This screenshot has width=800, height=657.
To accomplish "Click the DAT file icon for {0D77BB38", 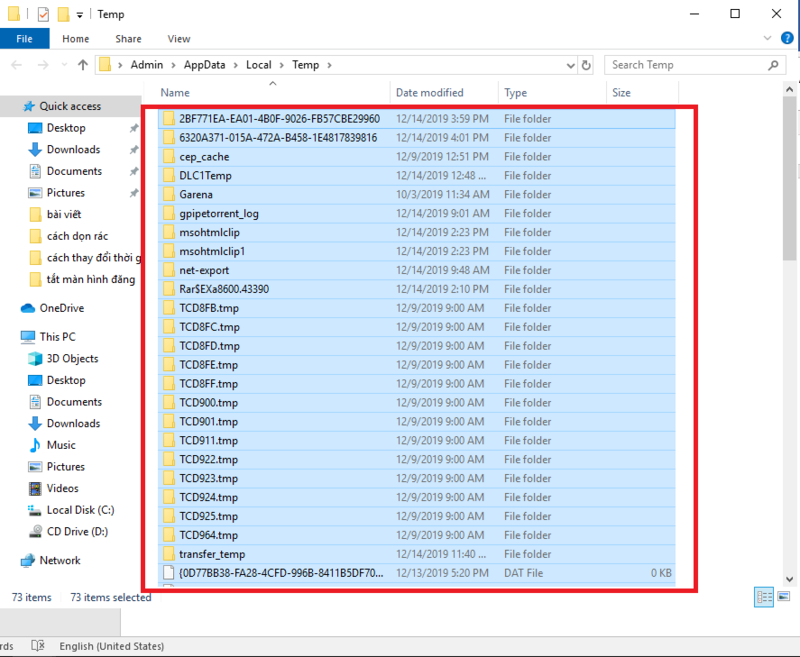I will pyautogui.click(x=168, y=573).
